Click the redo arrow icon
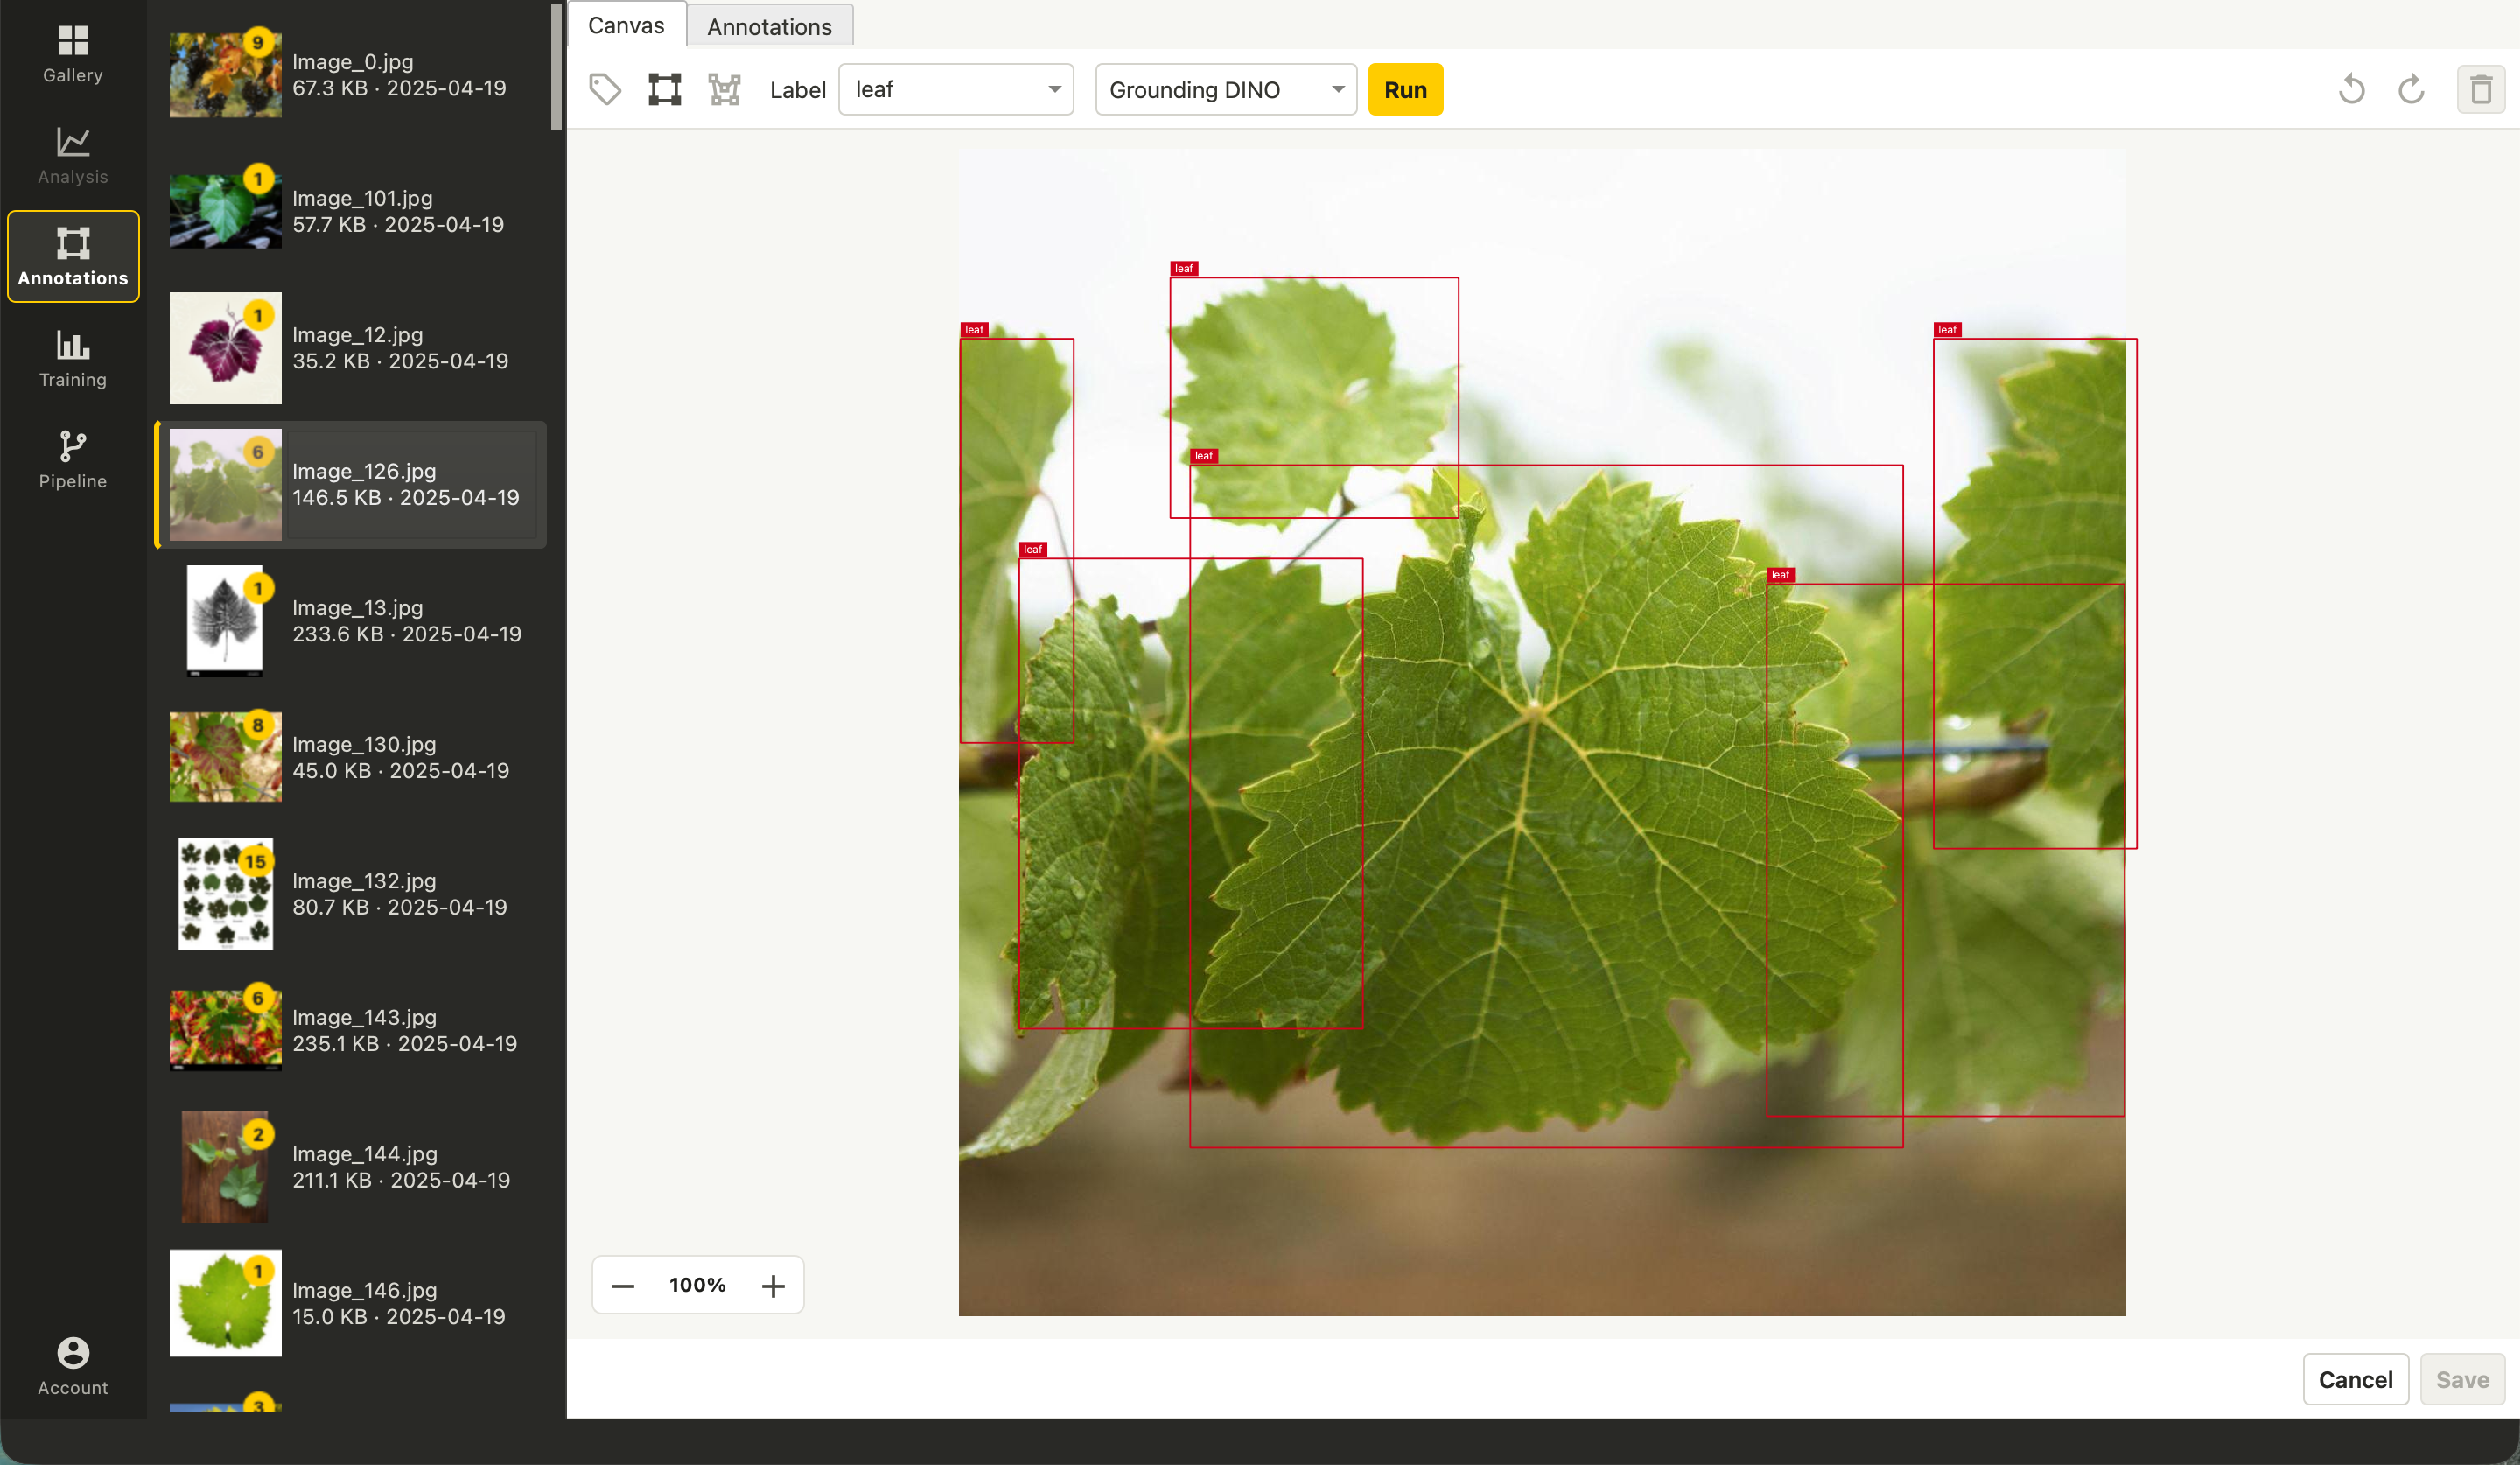The width and height of the screenshot is (2520, 1465). (x=2412, y=90)
